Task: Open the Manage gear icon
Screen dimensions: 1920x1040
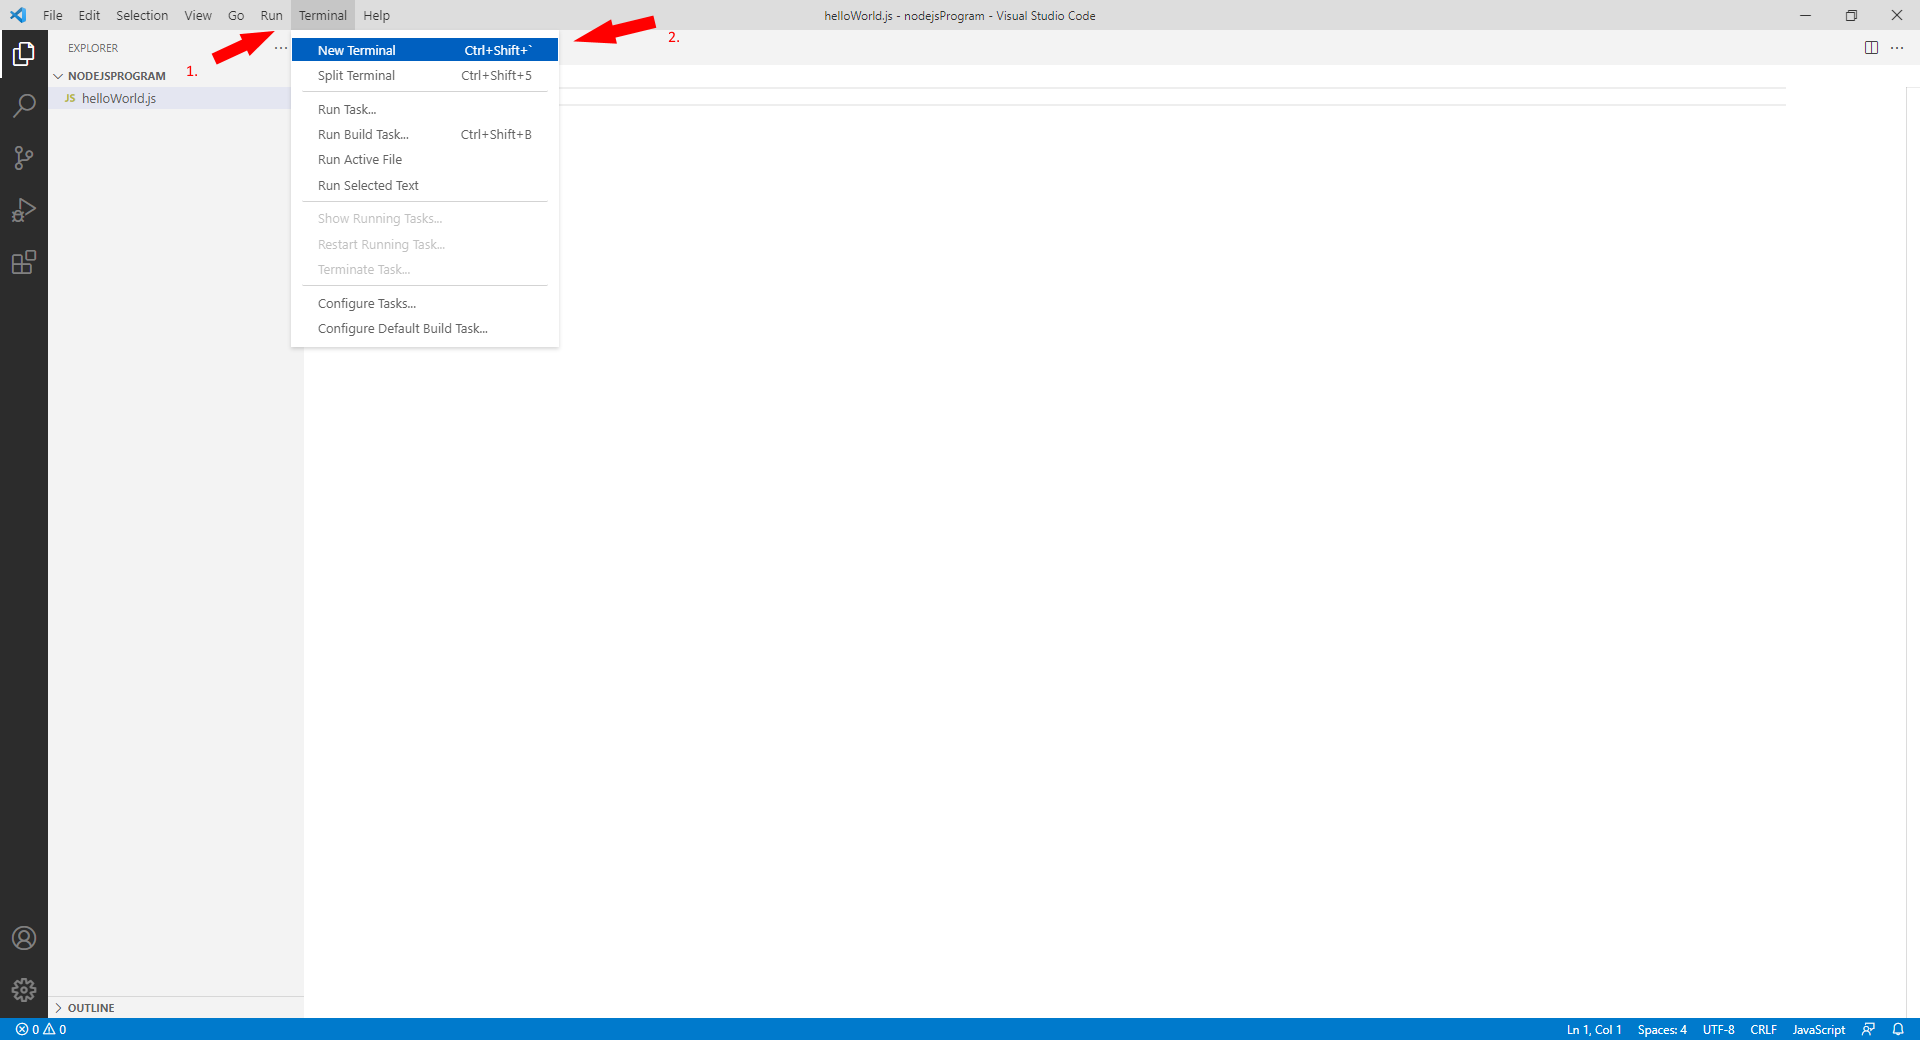Action: click(24, 990)
